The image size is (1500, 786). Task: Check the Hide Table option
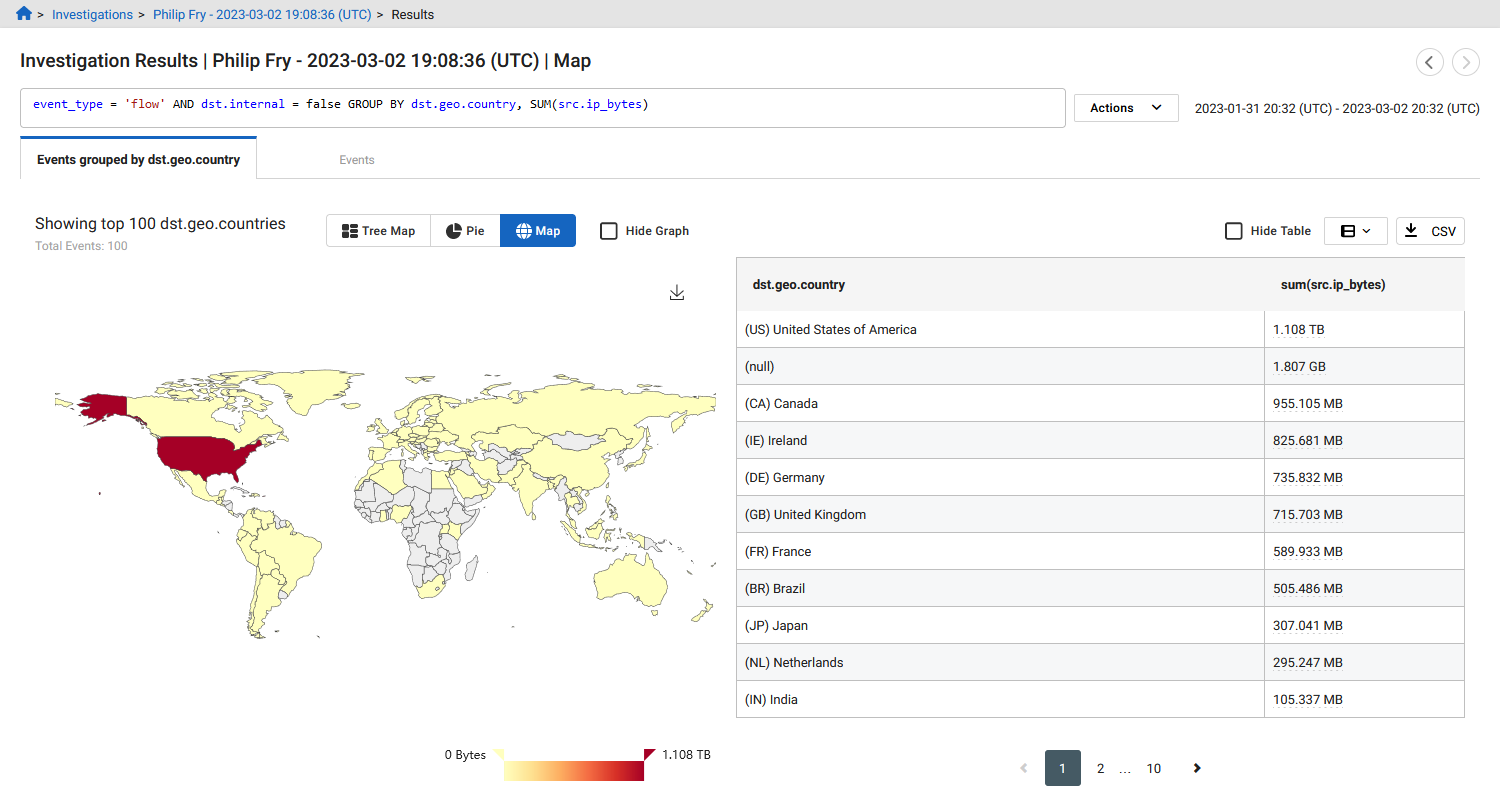coord(1234,230)
